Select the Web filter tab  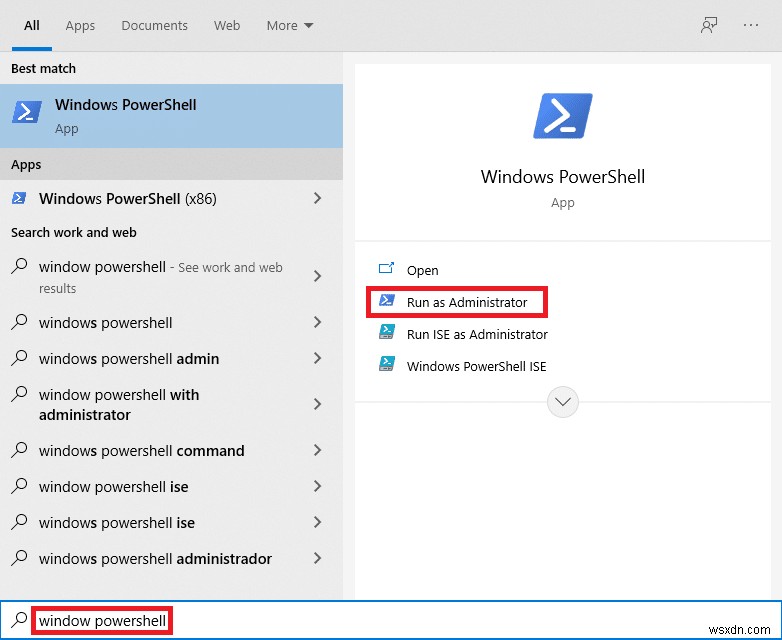227,25
